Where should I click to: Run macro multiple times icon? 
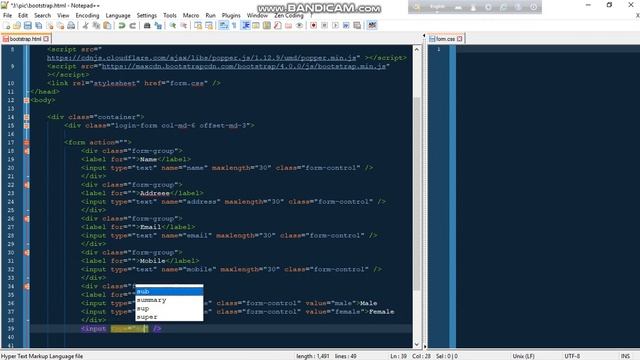[346, 25]
